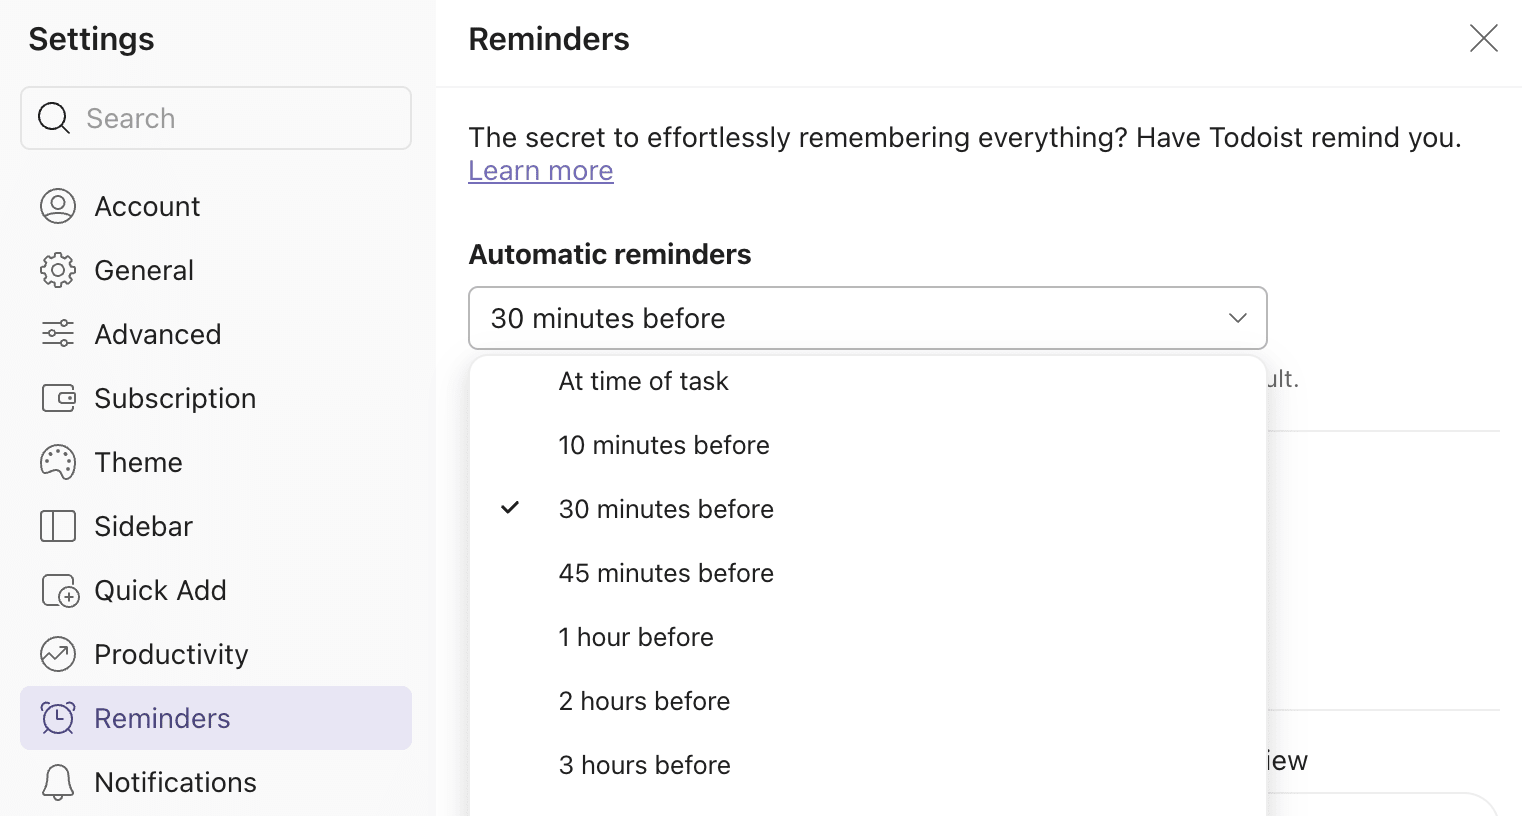Click the General gear icon
The image size is (1522, 816).
pos(58,270)
